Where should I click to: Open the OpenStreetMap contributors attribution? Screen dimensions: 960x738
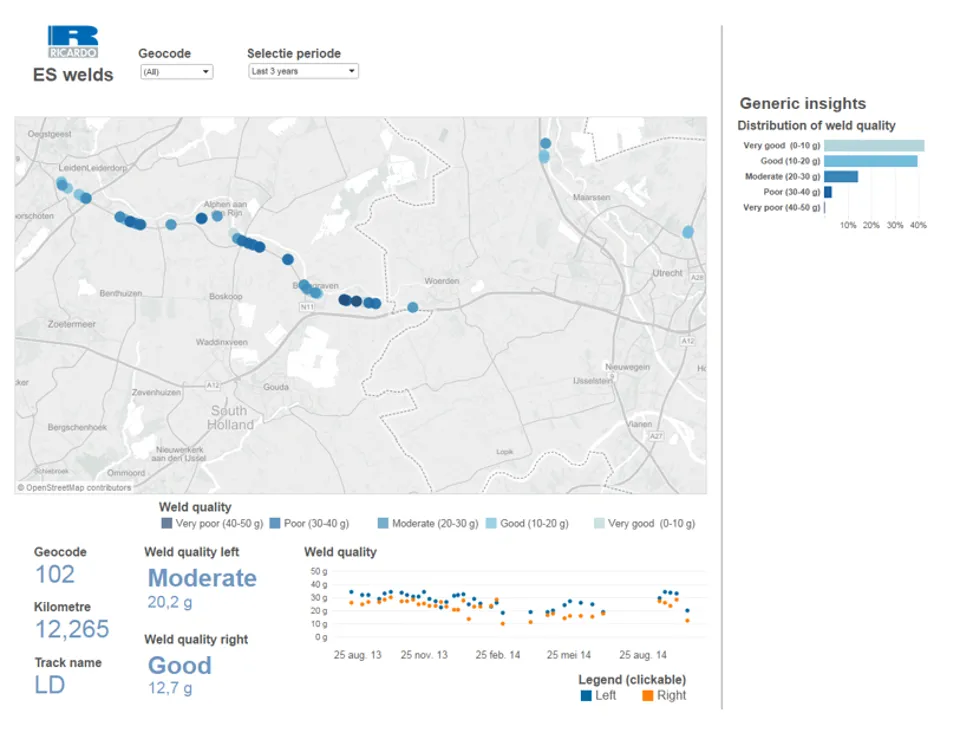click(x=74, y=488)
